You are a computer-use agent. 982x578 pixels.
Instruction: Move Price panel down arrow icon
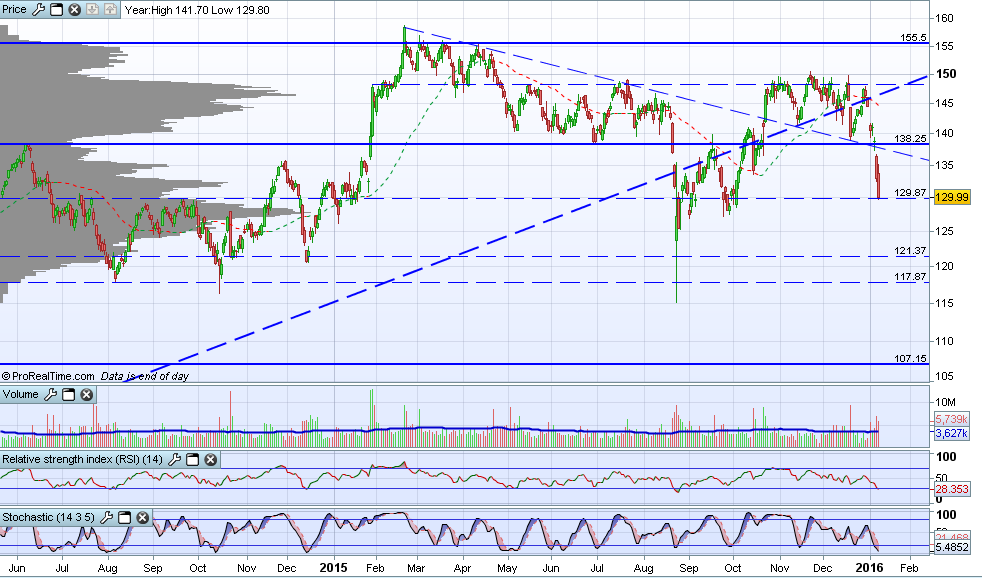coord(92,9)
